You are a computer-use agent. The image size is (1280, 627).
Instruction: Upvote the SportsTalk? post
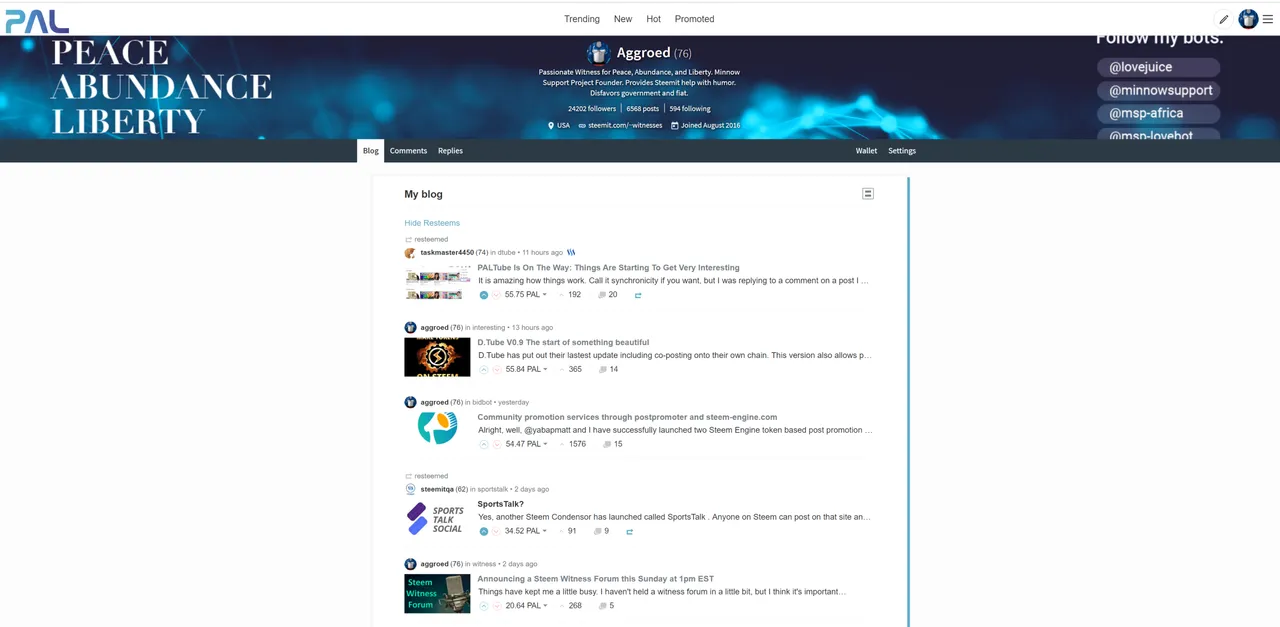click(484, 531)
